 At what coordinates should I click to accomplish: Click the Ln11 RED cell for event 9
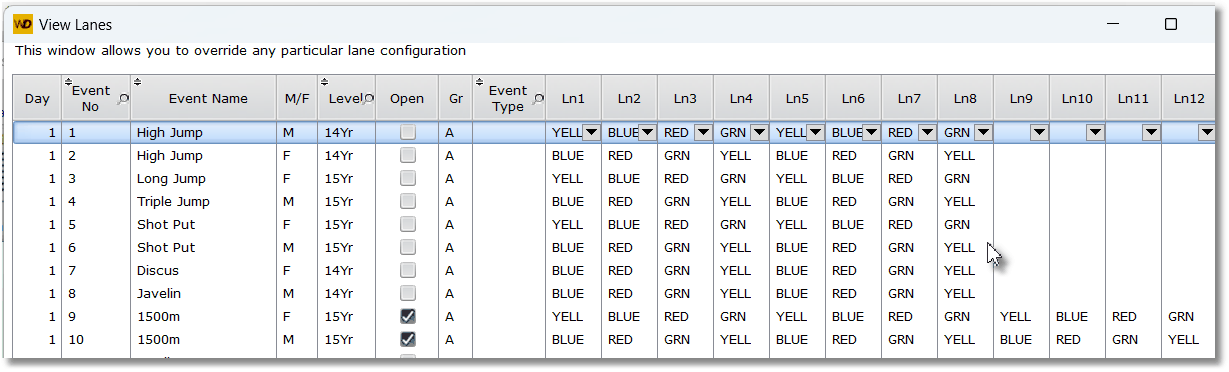click(1133, 316)
